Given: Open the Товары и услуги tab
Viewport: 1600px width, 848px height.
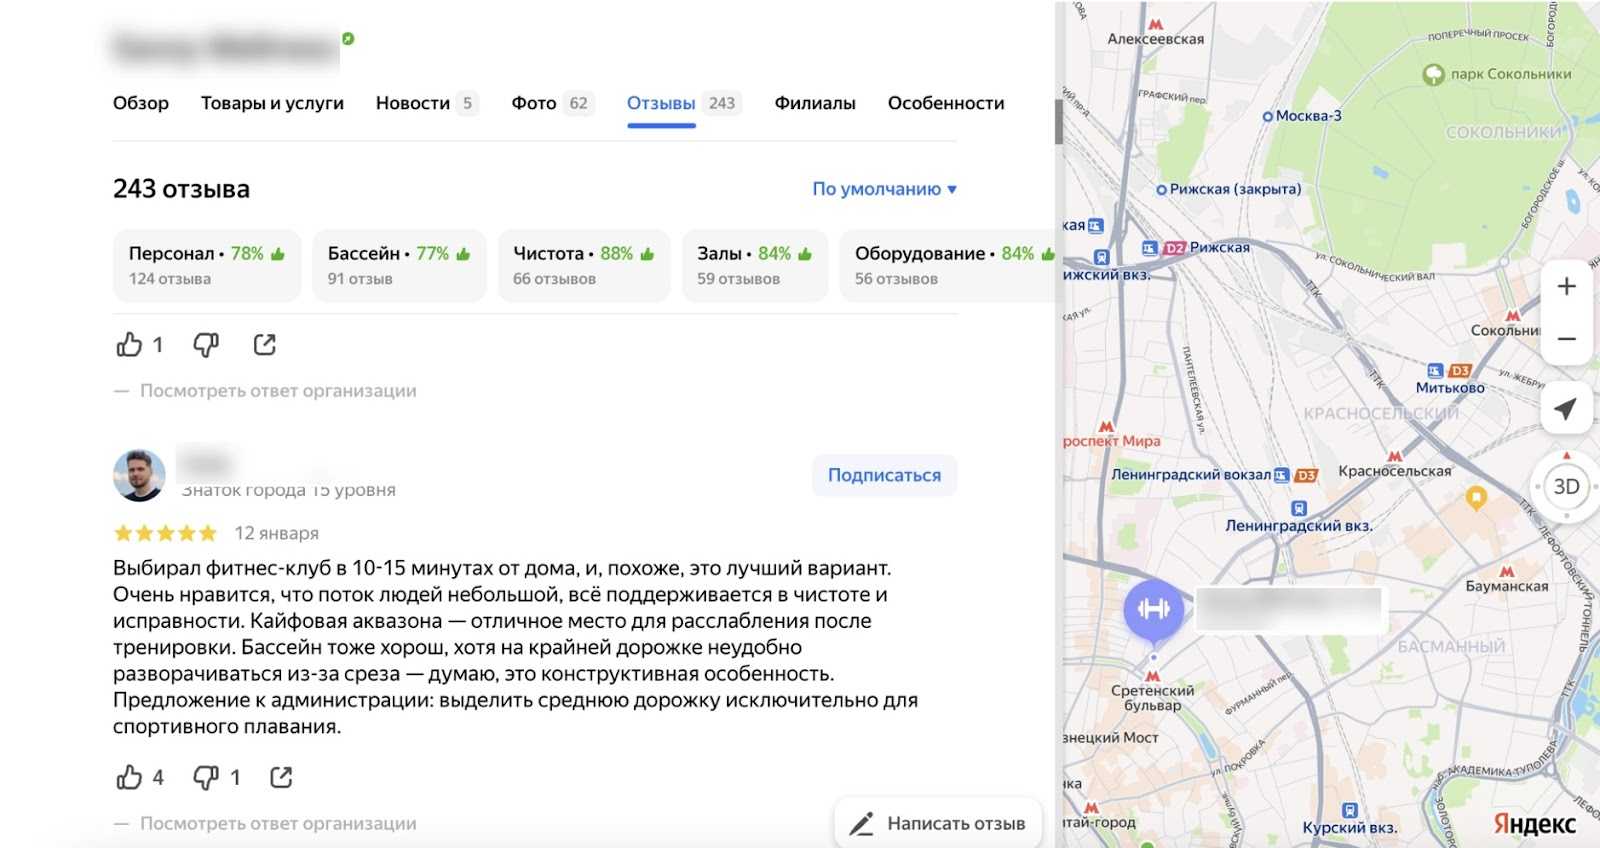Looking at the screenshot, I should (x=272, y=103).
